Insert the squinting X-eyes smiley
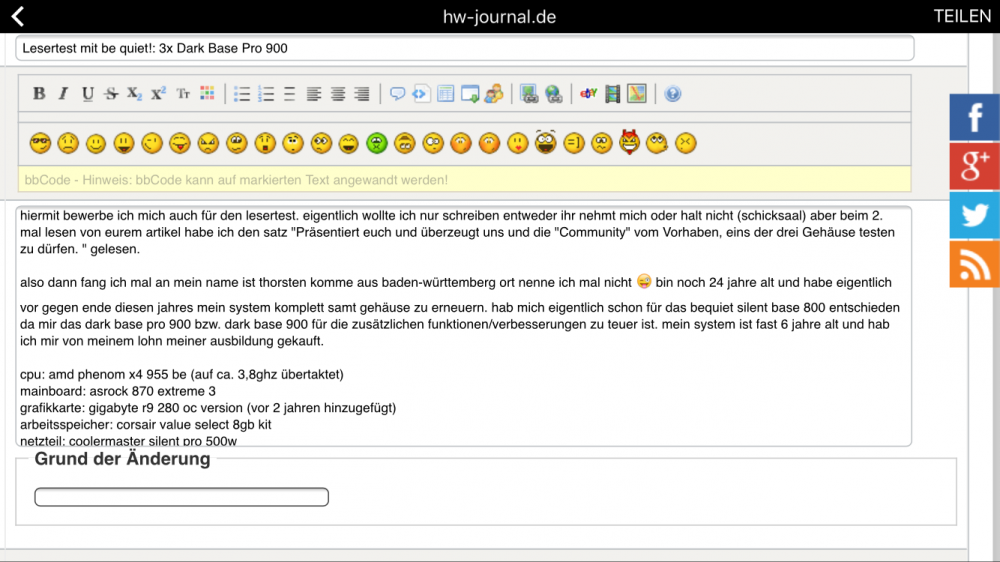Viewport: 1000px width, 562px height. 686,143
